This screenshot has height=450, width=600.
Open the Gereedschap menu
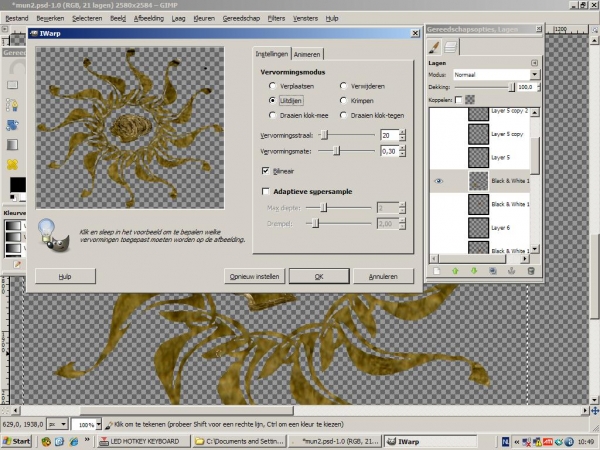[x=241, y=18]
